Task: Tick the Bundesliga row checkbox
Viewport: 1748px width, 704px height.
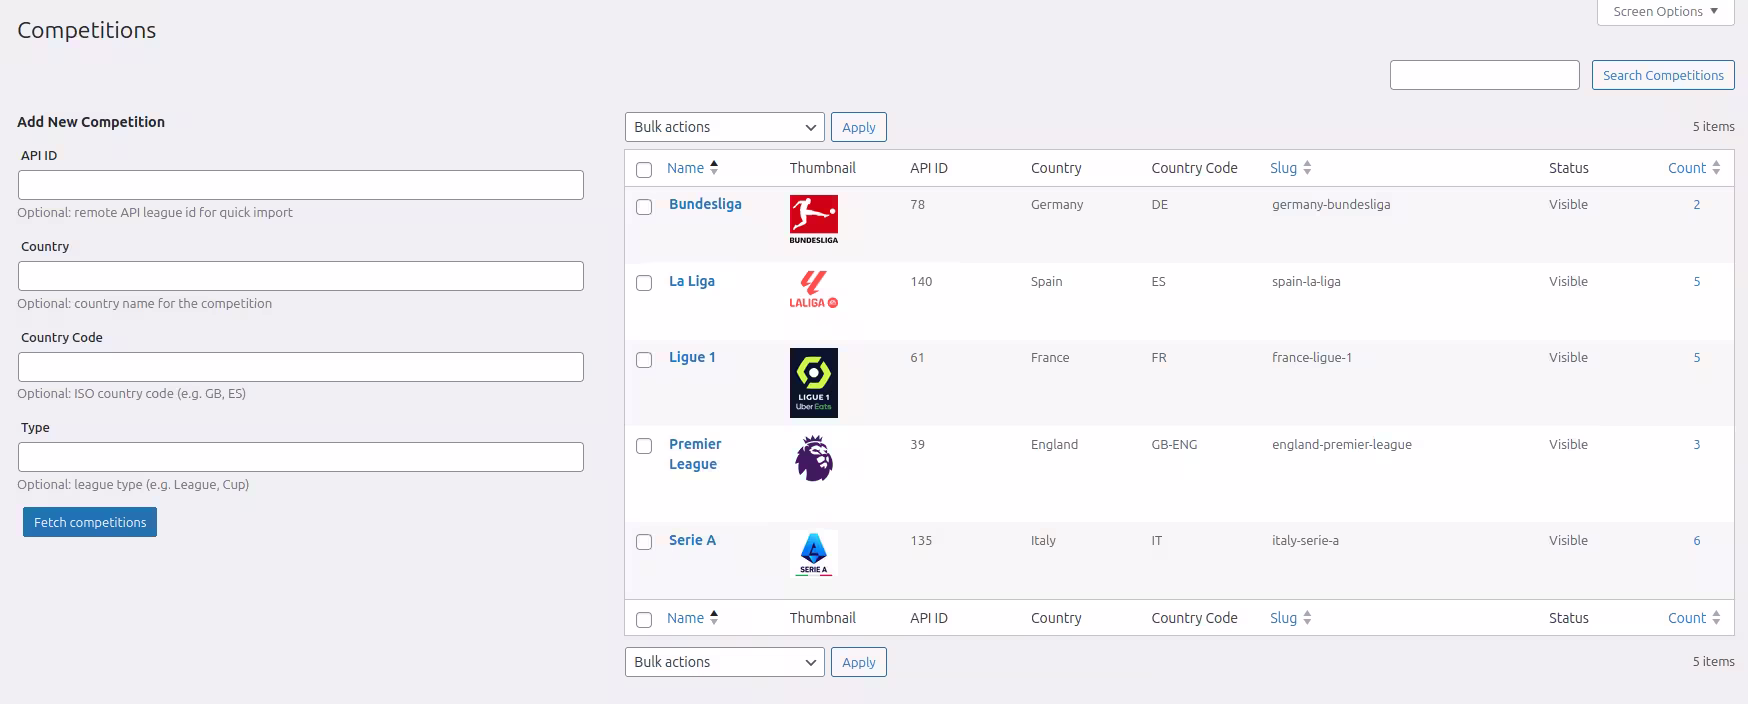Action: 644,207
